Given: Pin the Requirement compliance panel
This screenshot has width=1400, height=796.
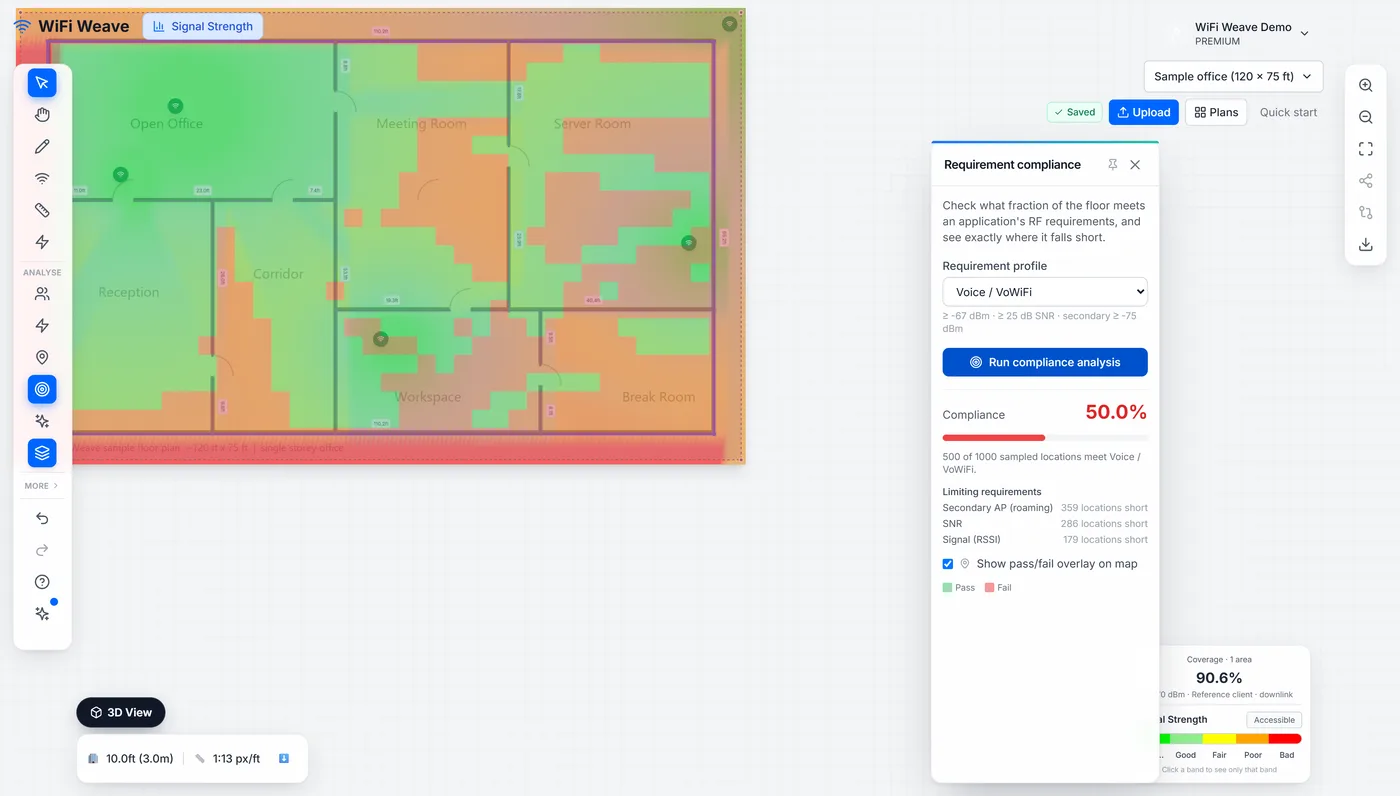Looking at the screenshot, I should click(x=1113, y=165).
